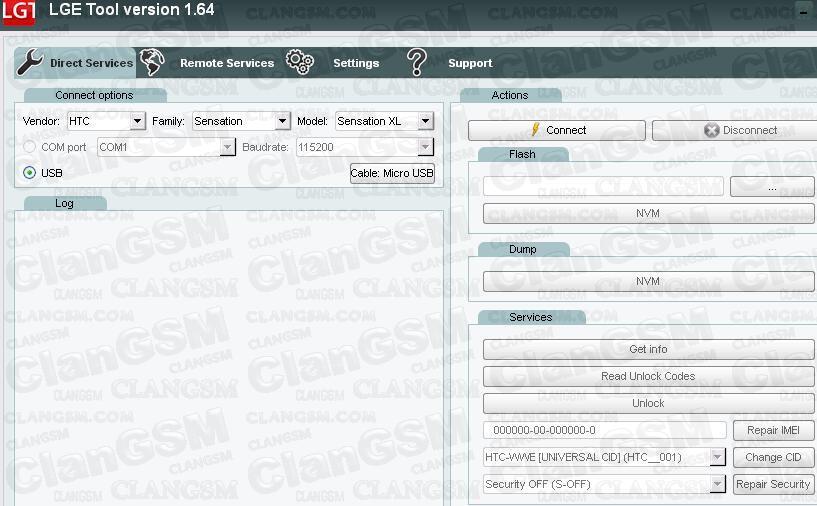Click the gears icon for Settings
This screenshot has height=506, width=817.
tap(300, 63)
